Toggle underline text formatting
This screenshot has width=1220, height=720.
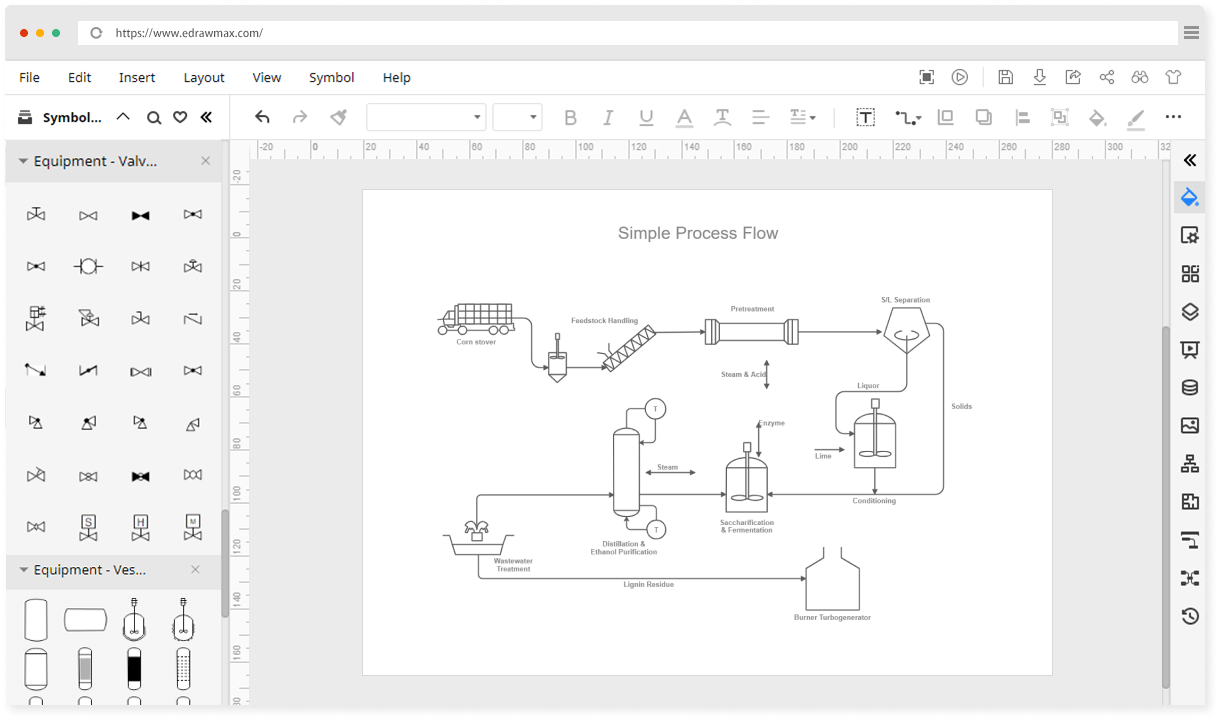click(x=646, y=117)
